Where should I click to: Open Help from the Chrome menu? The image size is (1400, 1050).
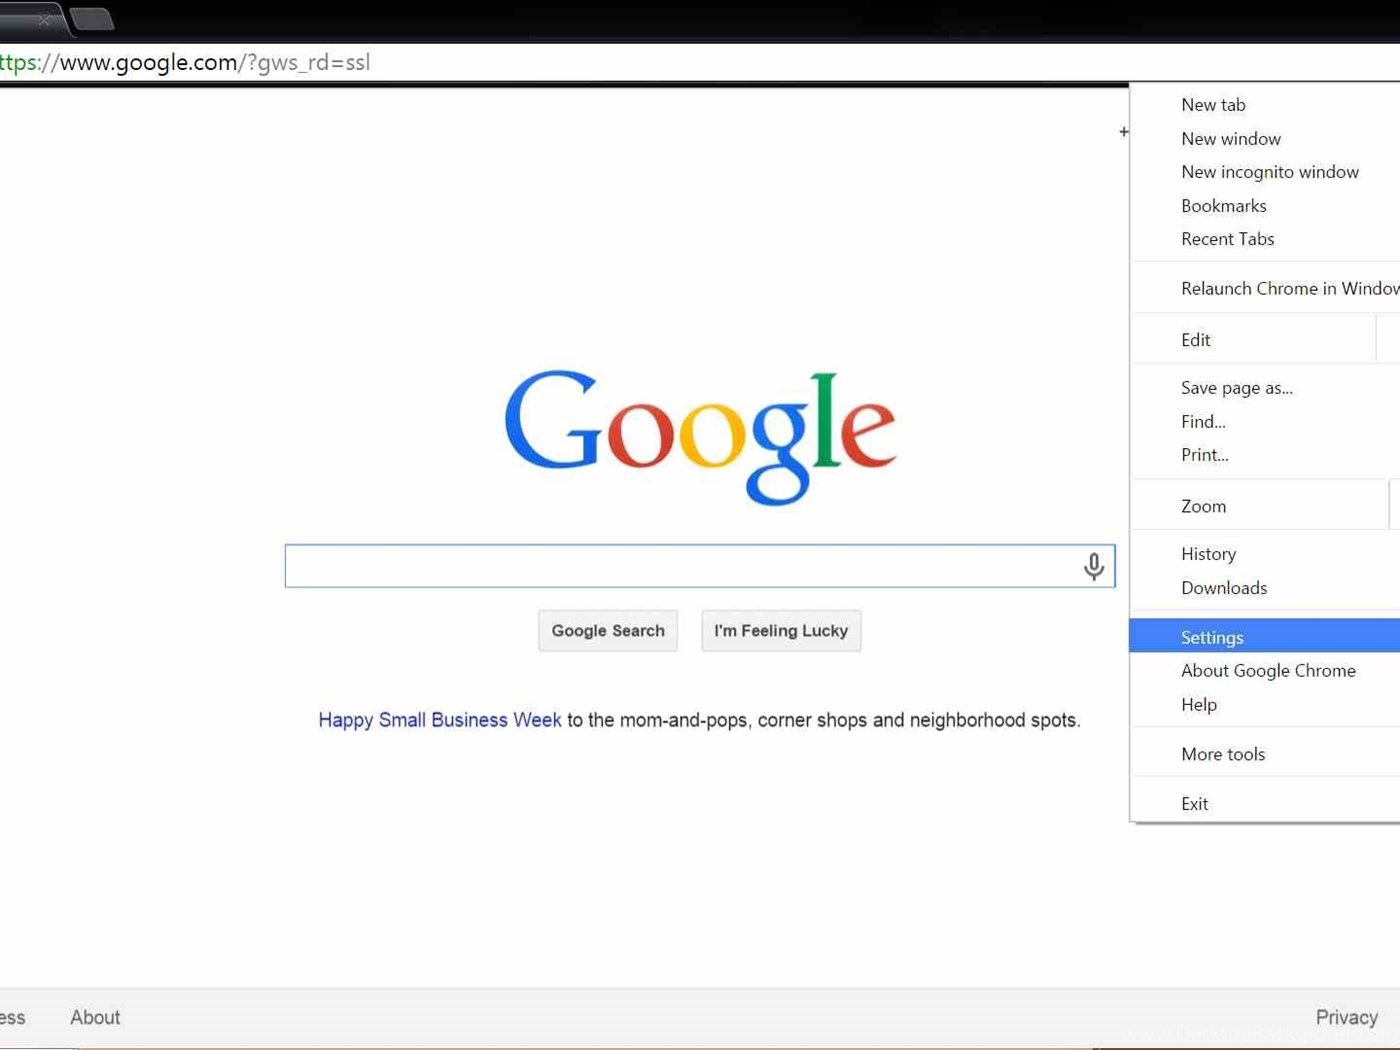[1265, 705]
